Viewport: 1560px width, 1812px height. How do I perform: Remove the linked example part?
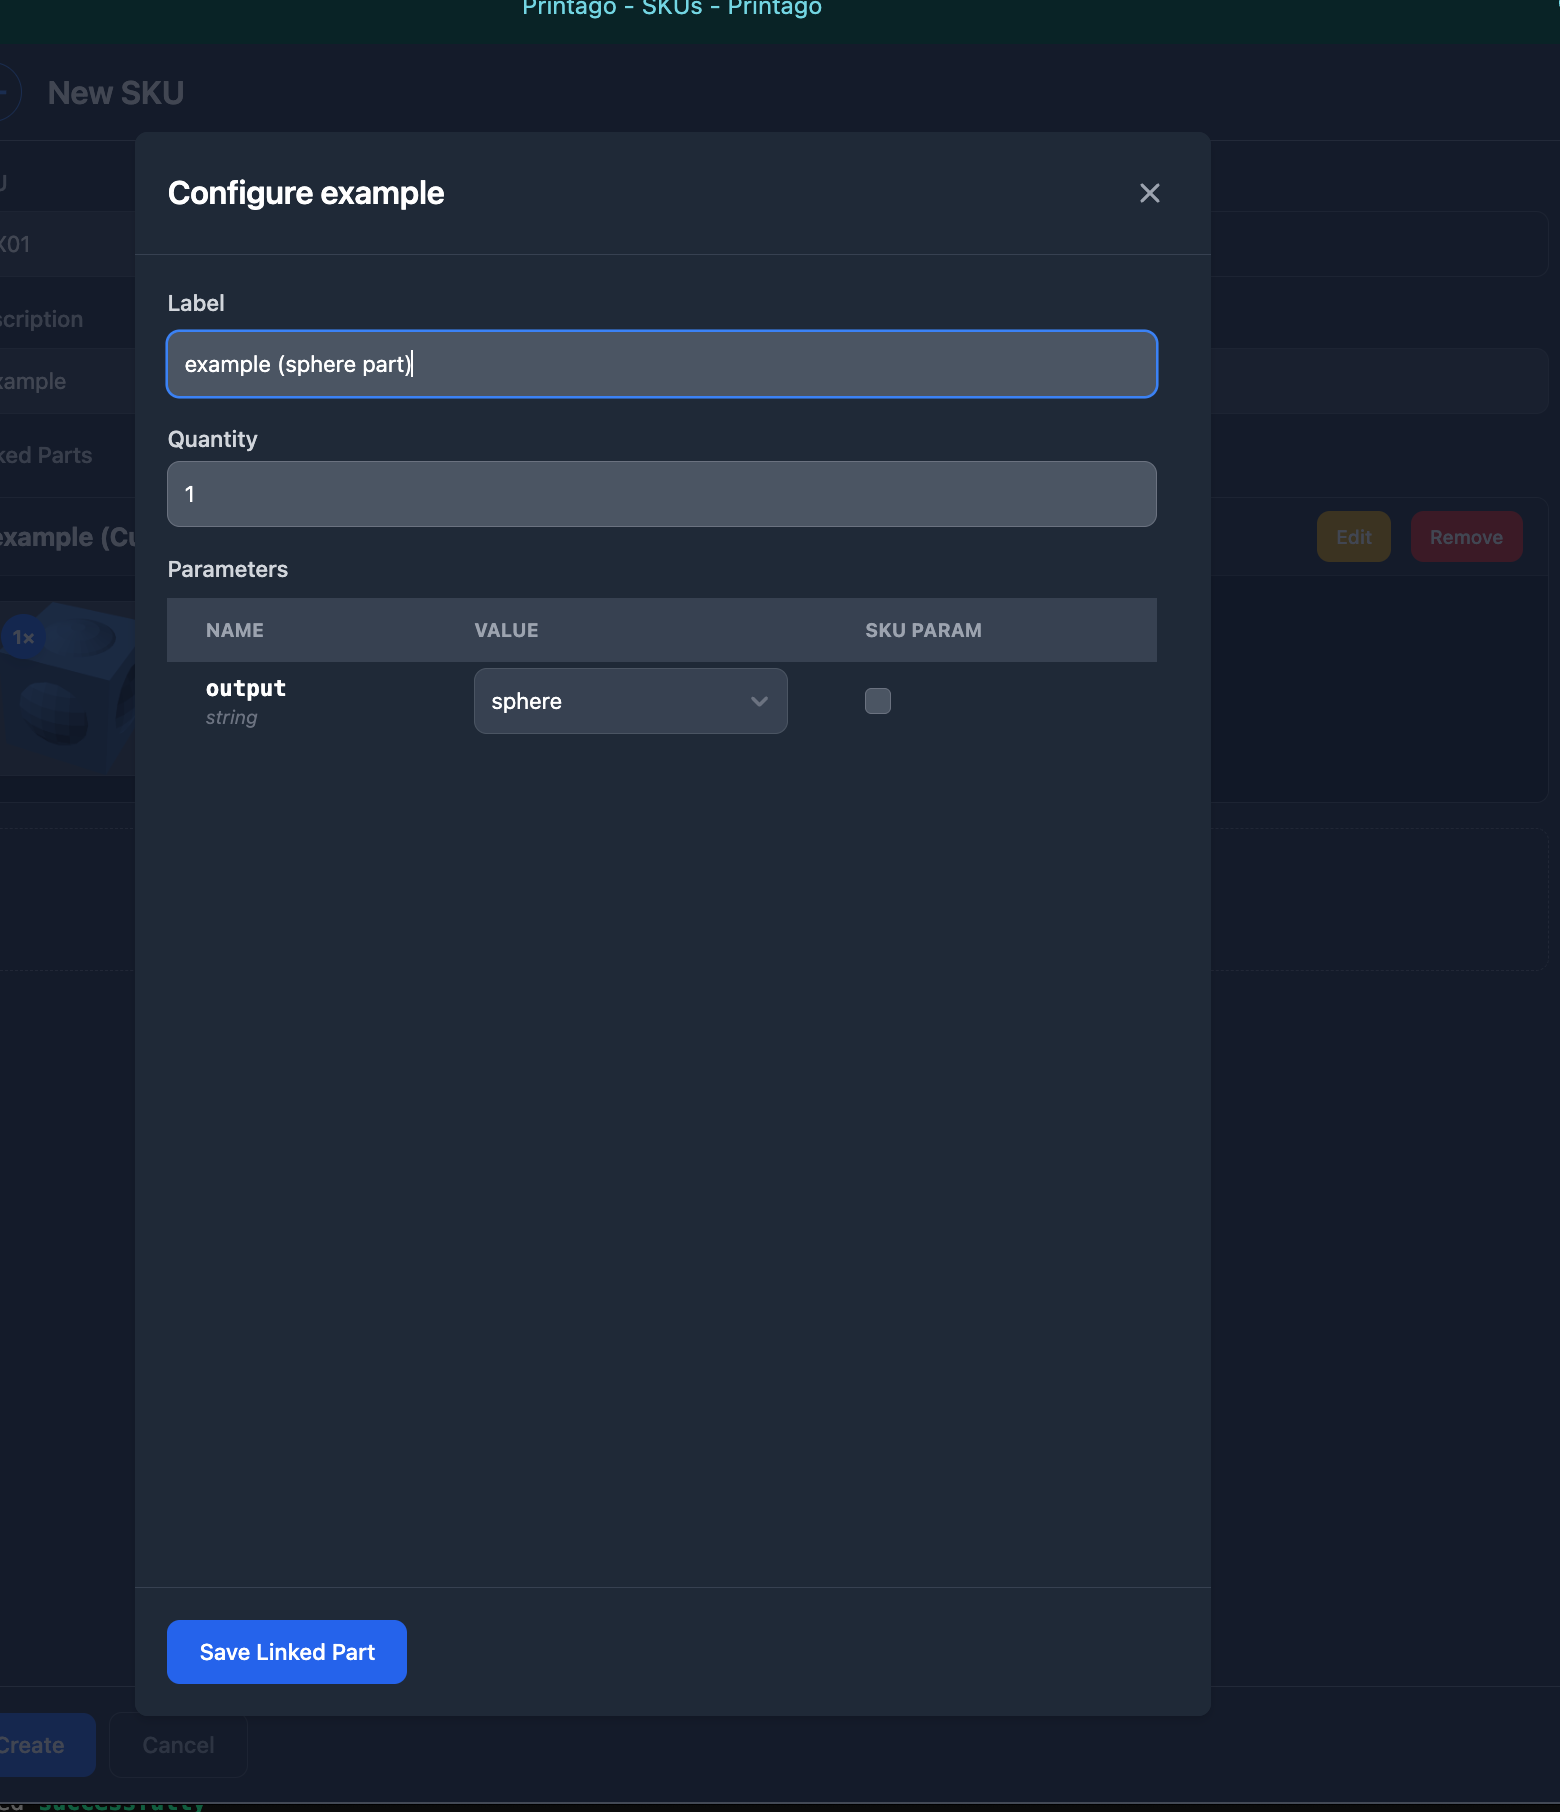click(1465, 537)
